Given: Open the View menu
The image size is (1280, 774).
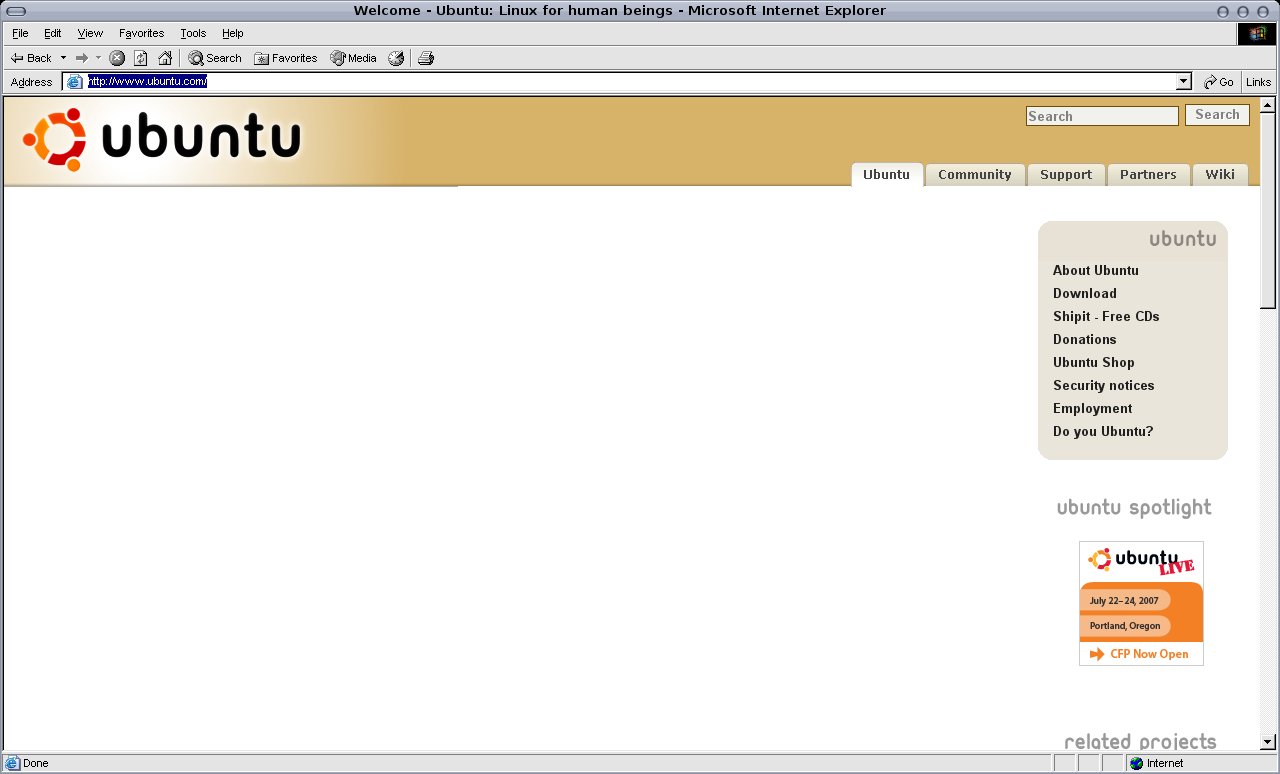Looking at the screenshot, I should coord(90,33).
